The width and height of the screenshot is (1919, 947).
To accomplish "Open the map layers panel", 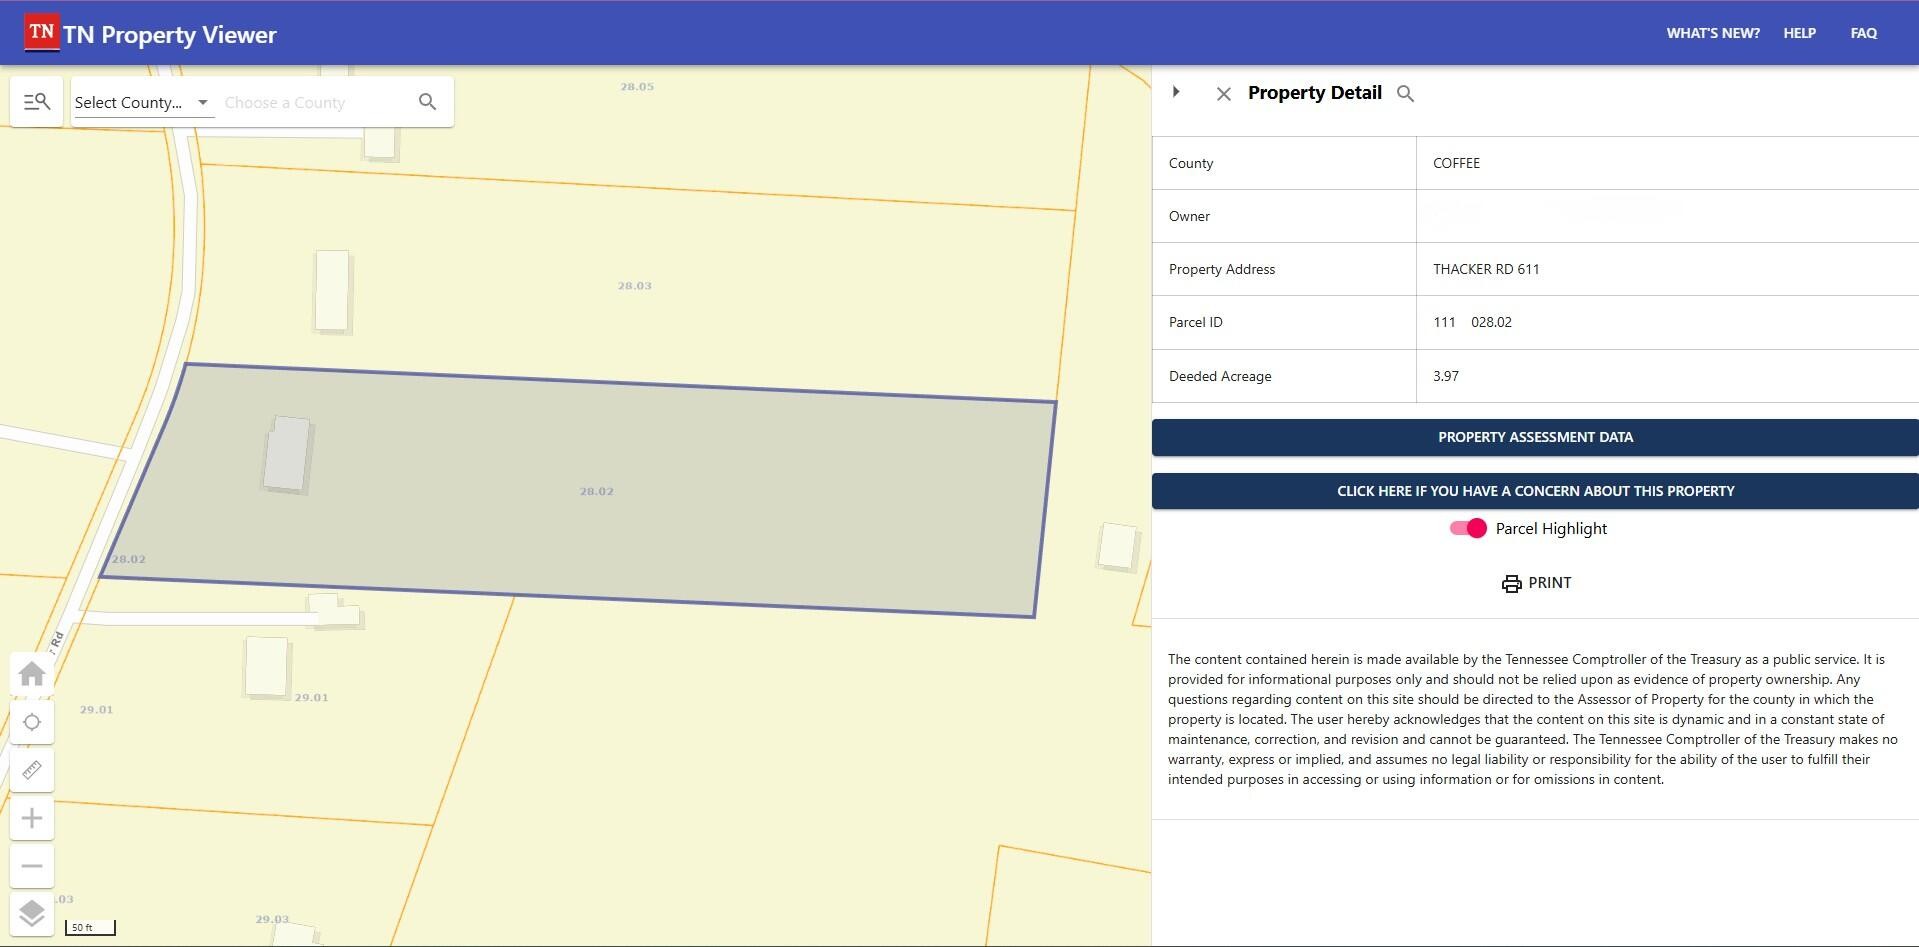I will pyautogui.click(x=32, y=913).
